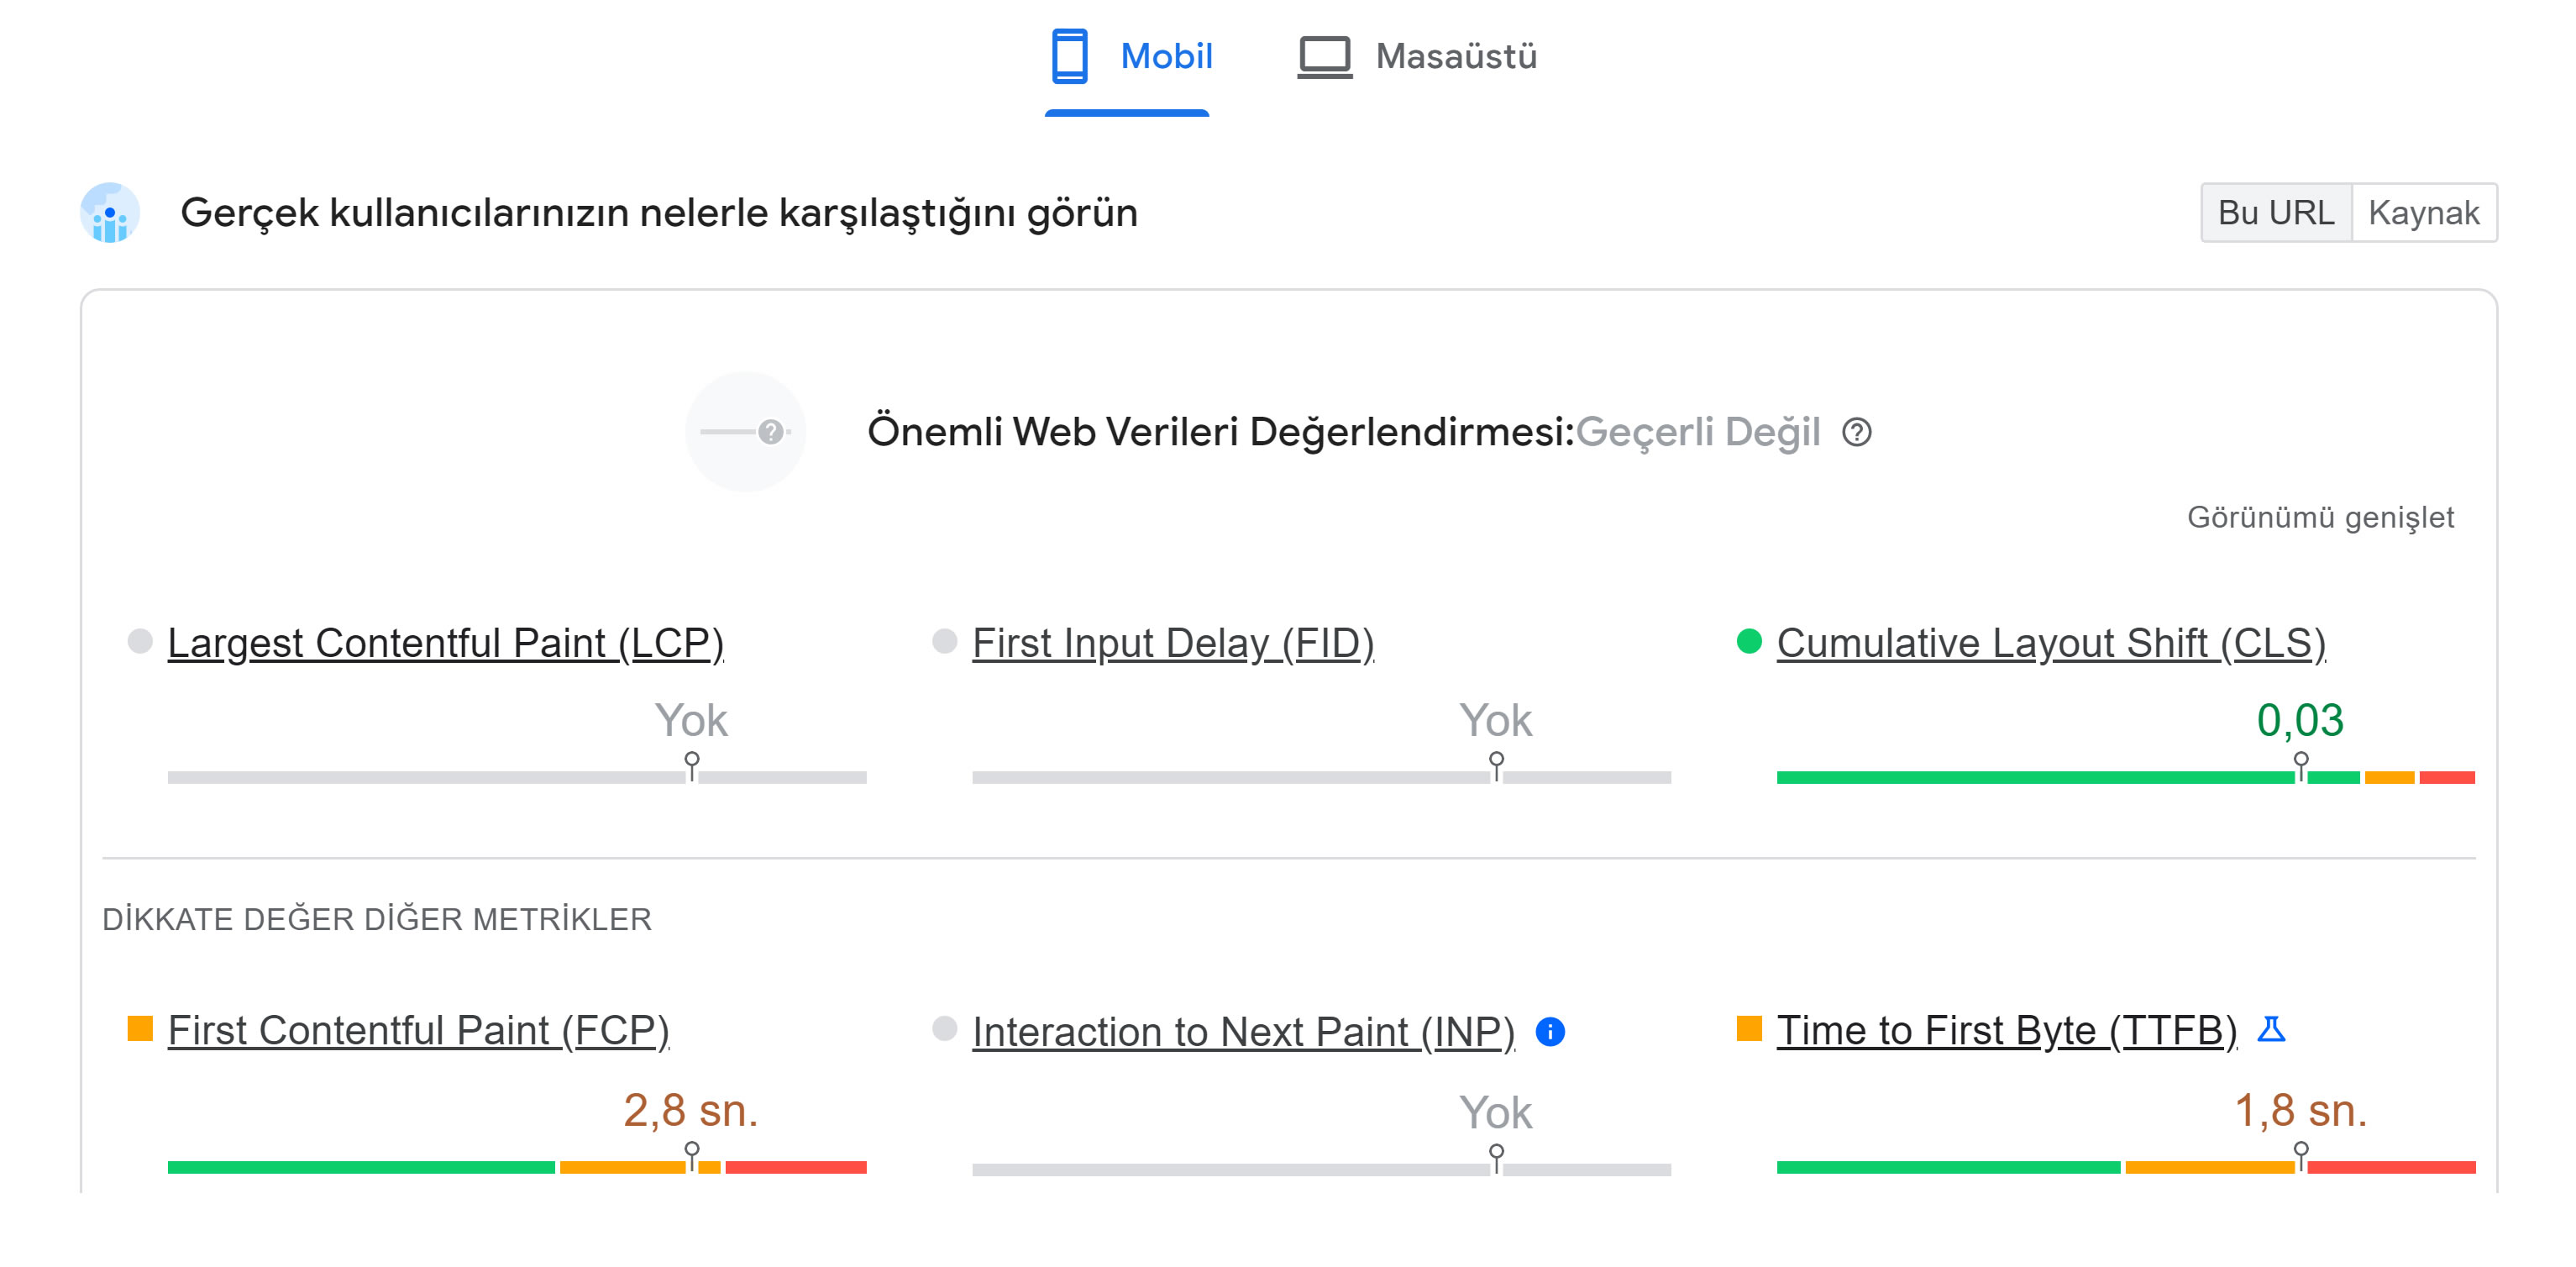Click the gray assessment gauge icon

pos(745,432)
